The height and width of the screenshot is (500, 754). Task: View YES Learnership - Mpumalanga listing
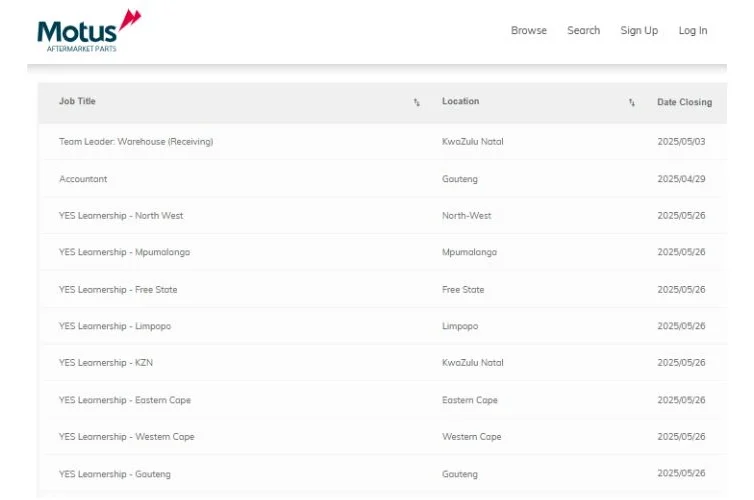point(124,253)
